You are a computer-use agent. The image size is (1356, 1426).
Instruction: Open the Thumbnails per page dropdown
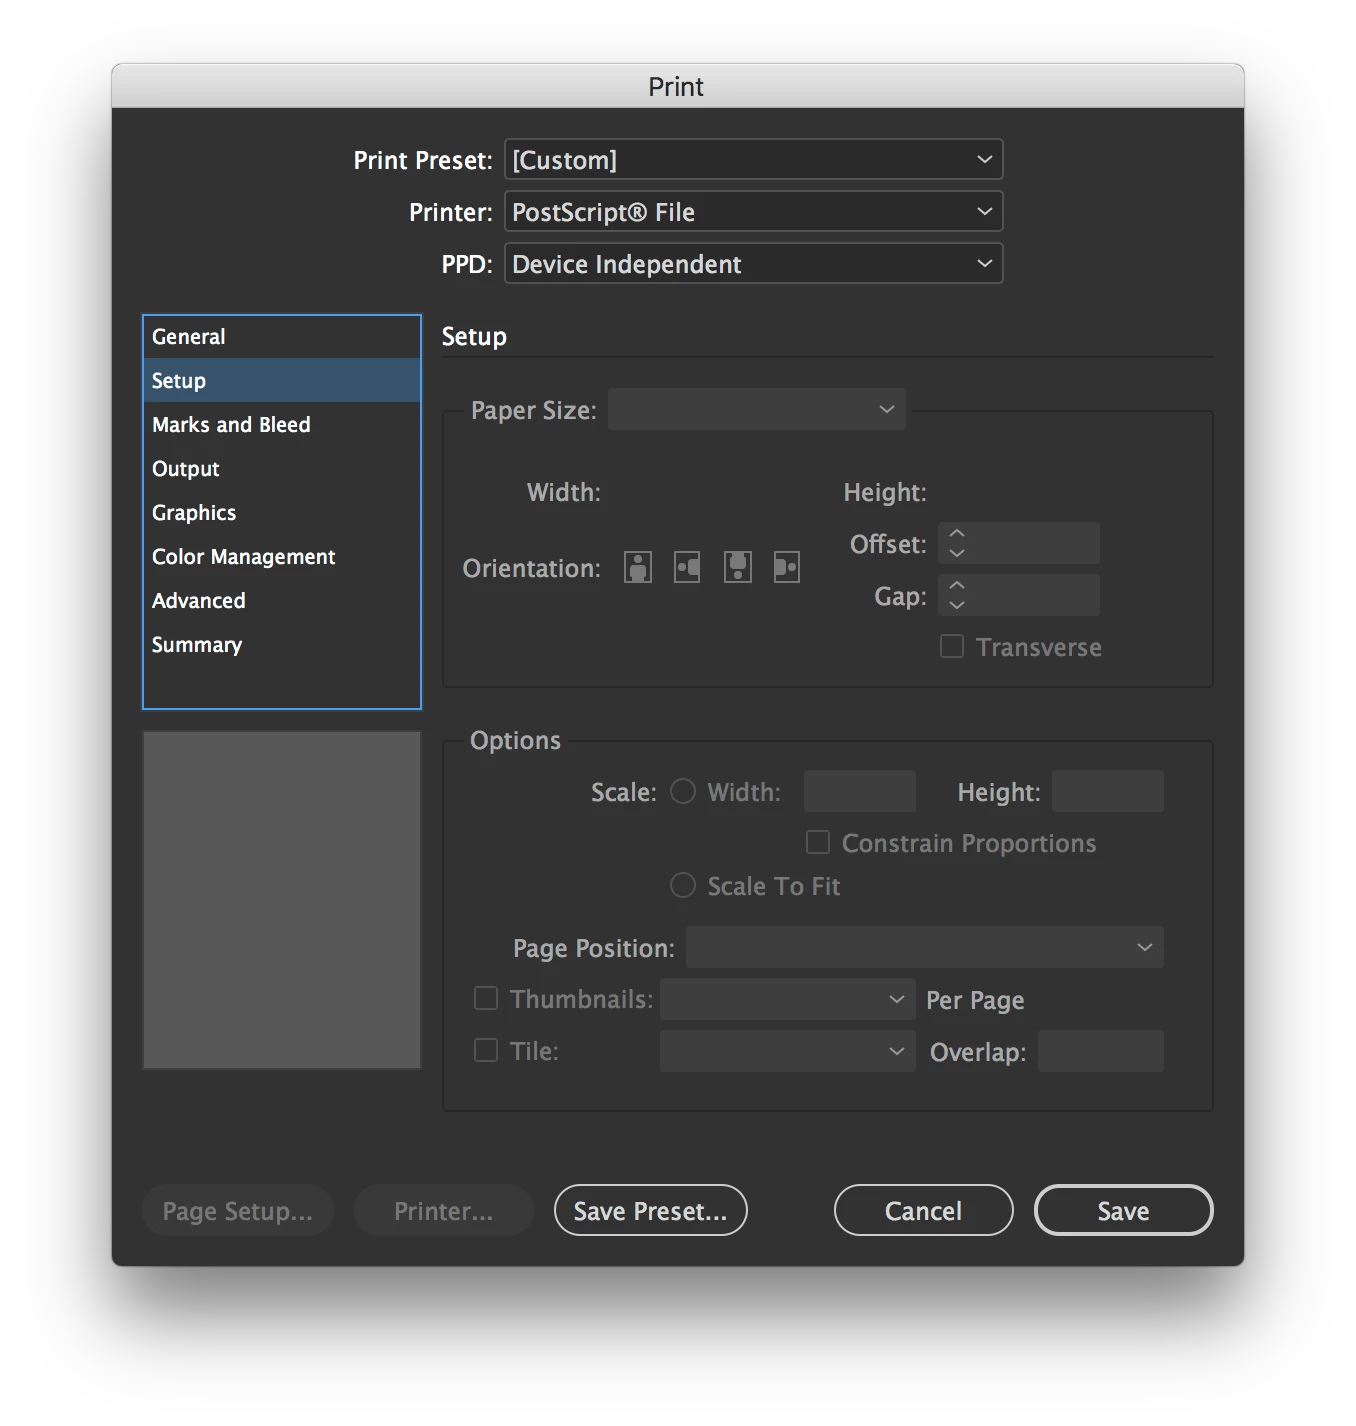[788, 999]
